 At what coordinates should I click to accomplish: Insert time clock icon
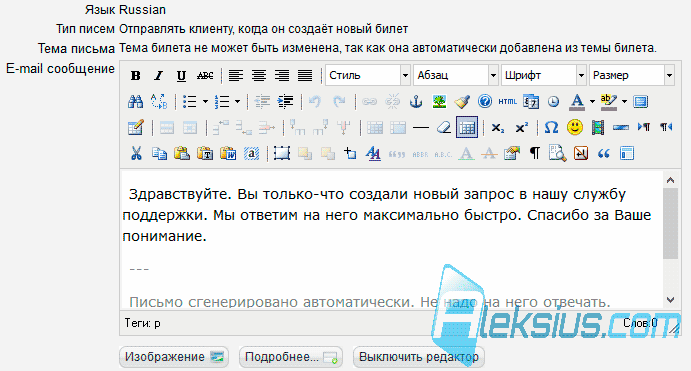click(554, 102)
